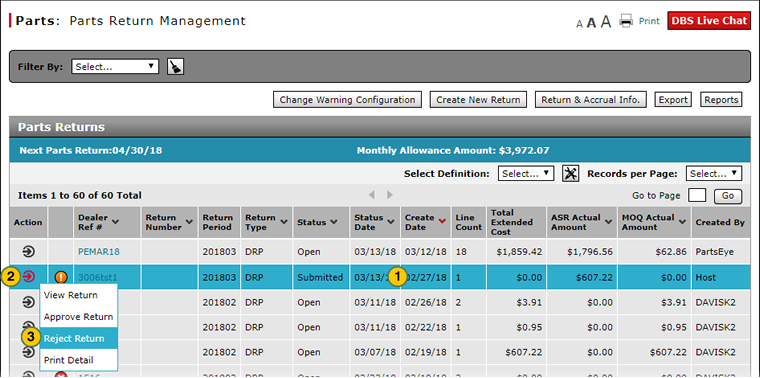Open DBS Live Chat
Screen dimensions: 760x378
709,21
